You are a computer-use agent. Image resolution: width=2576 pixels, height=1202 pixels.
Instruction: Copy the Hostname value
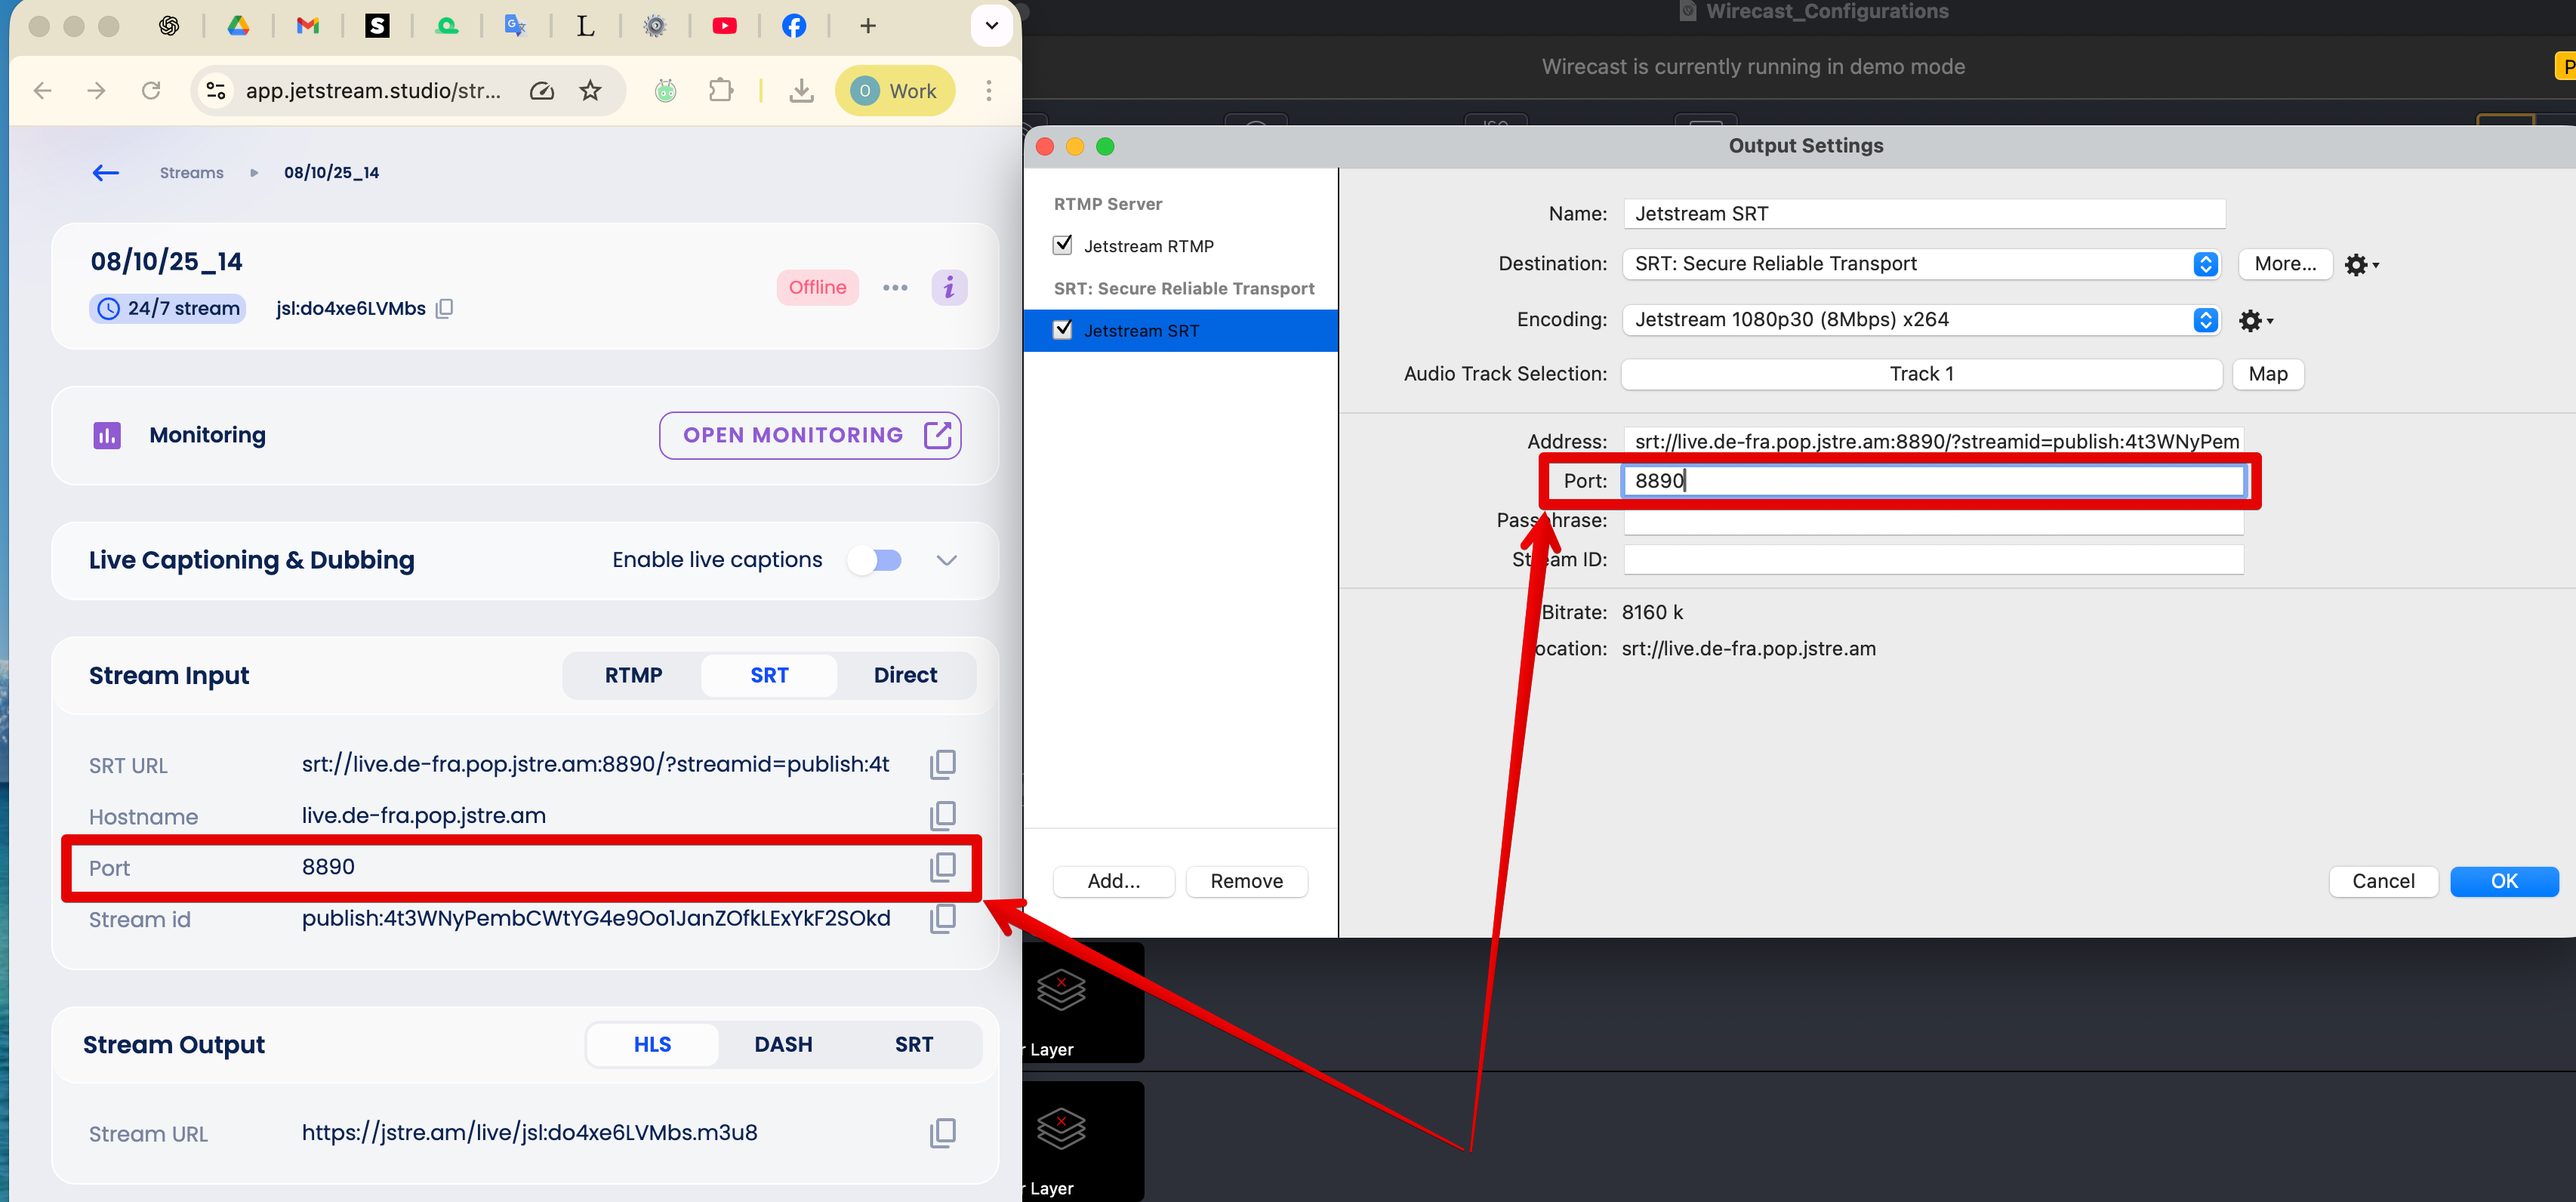click(x=942, y=816)
